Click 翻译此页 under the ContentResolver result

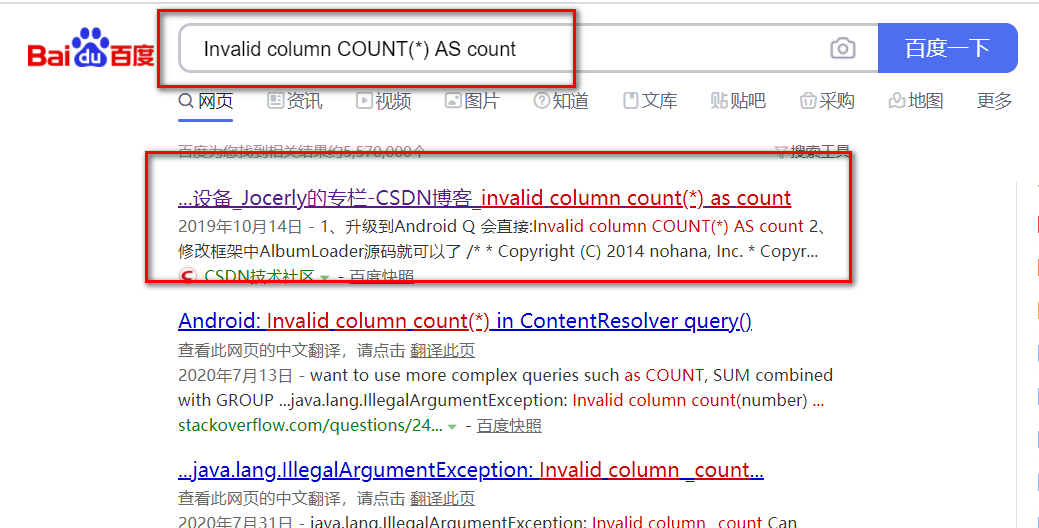[x=443, y=350]
